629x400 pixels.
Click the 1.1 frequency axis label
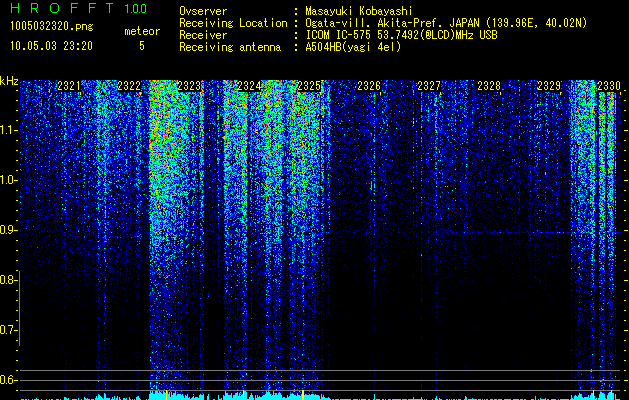tap(8, 130)
